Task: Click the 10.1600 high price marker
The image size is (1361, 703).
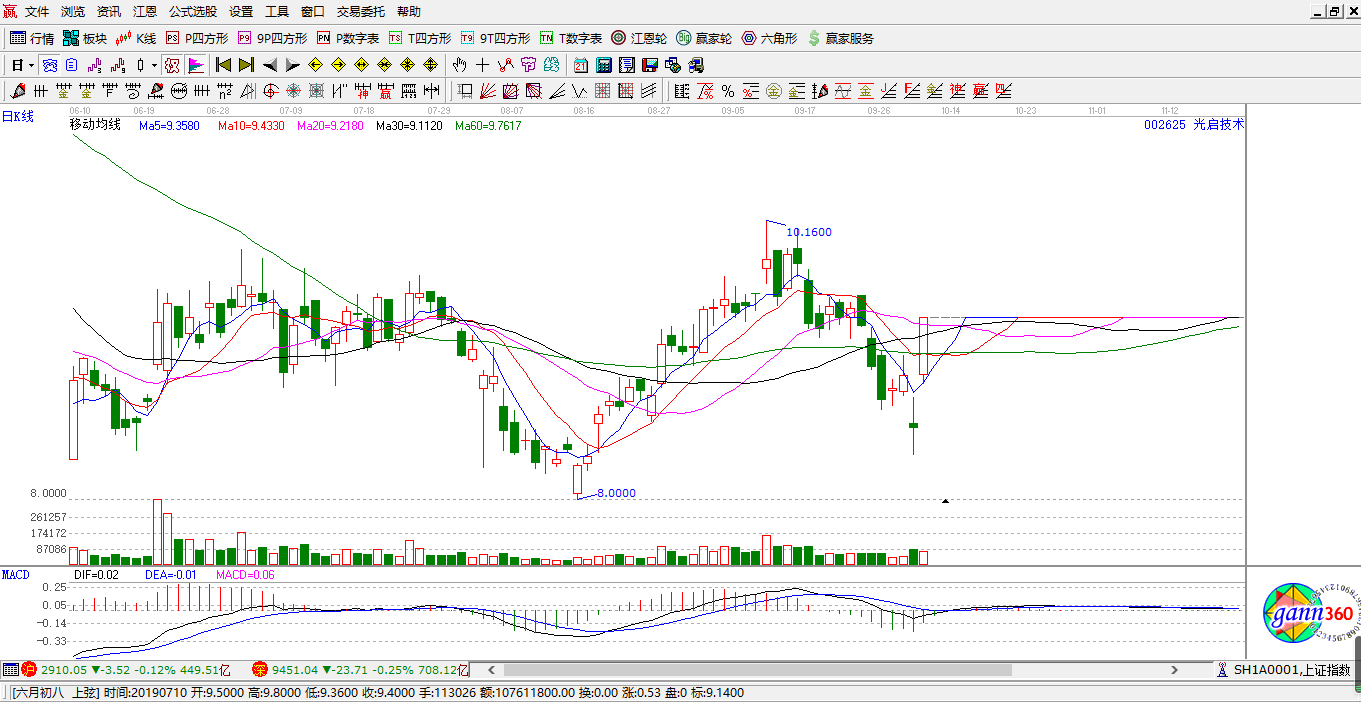Action: pos(809,232)
